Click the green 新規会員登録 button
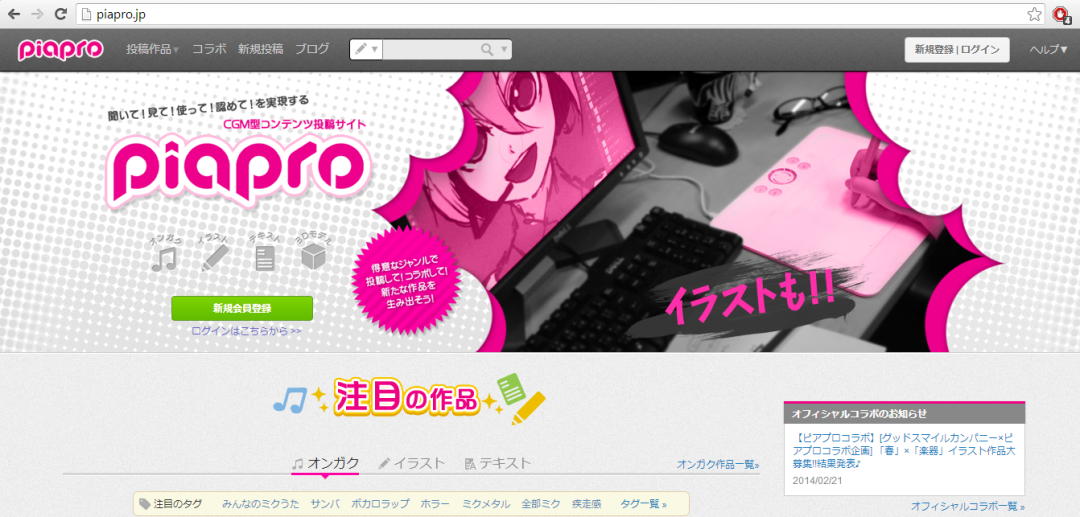The height and width of the screenshot is (517, 1080). pyautogui.click(x=242, y=308)
